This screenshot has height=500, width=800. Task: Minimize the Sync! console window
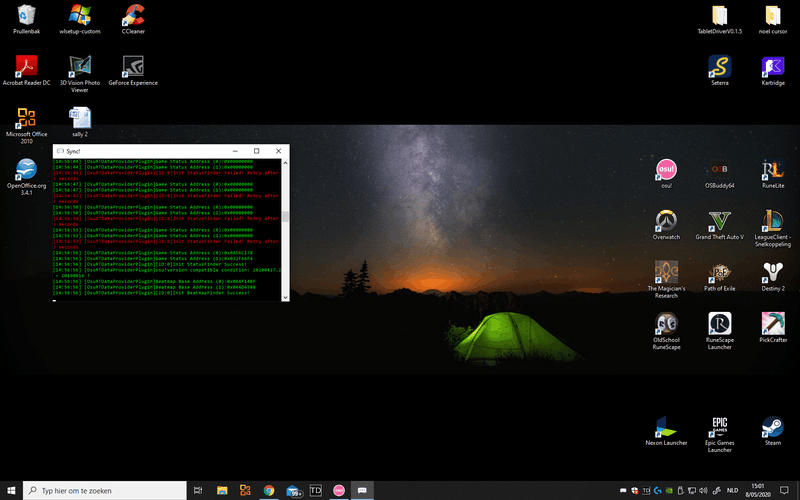point(235,151)
